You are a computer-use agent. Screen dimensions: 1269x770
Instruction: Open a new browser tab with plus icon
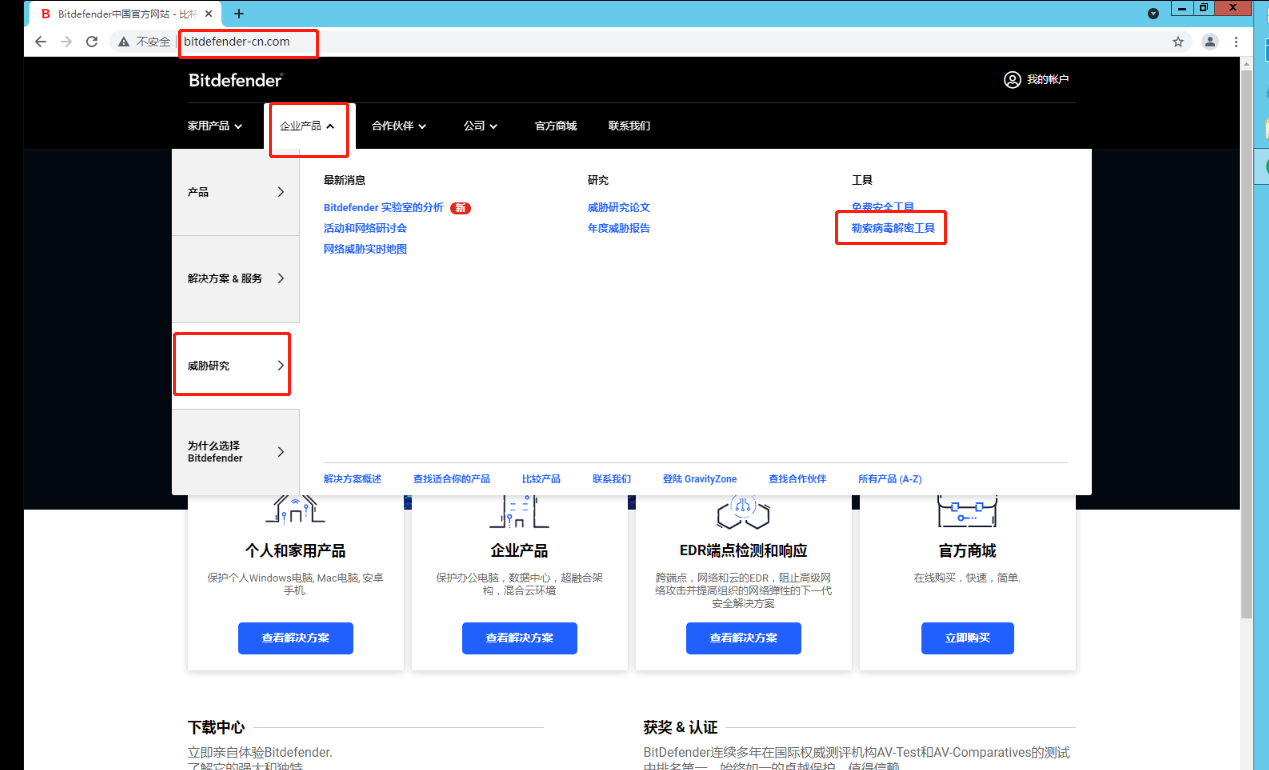point(239,14)
